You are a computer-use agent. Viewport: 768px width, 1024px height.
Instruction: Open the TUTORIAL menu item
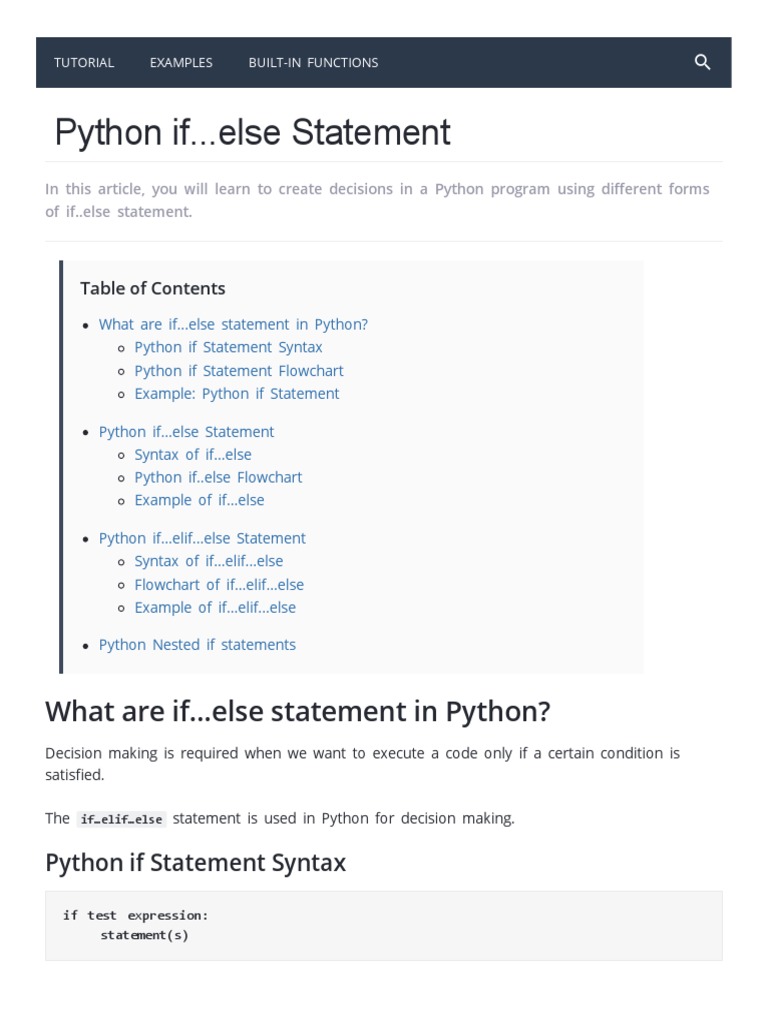click(x=84, y=62)
